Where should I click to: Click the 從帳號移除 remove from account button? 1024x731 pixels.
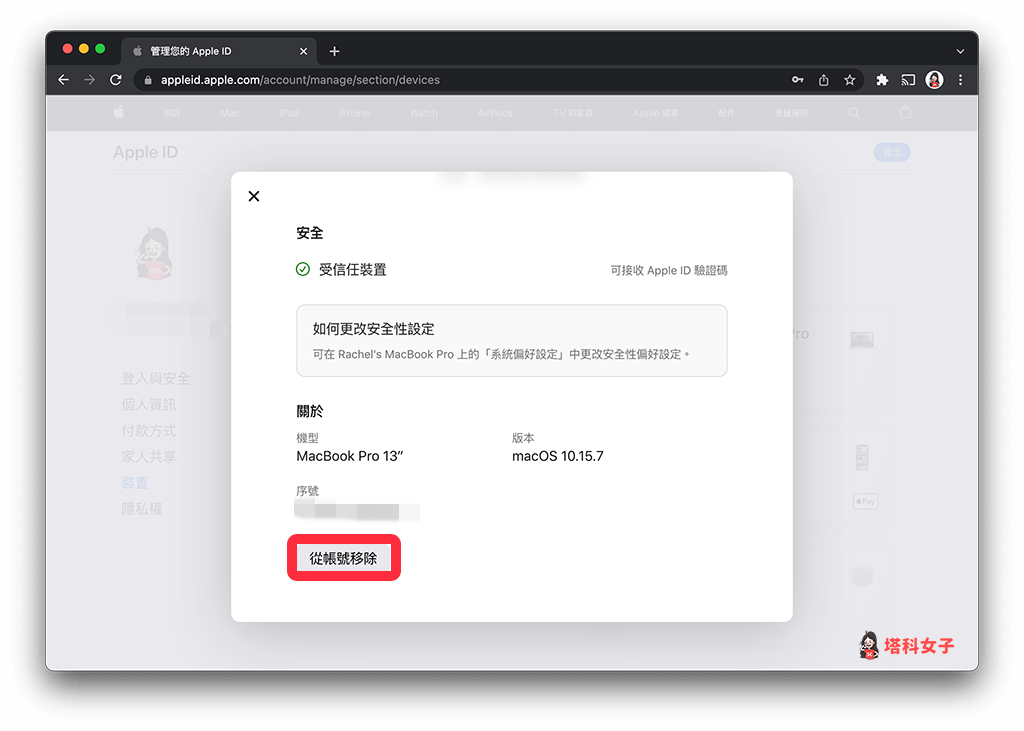344,558
